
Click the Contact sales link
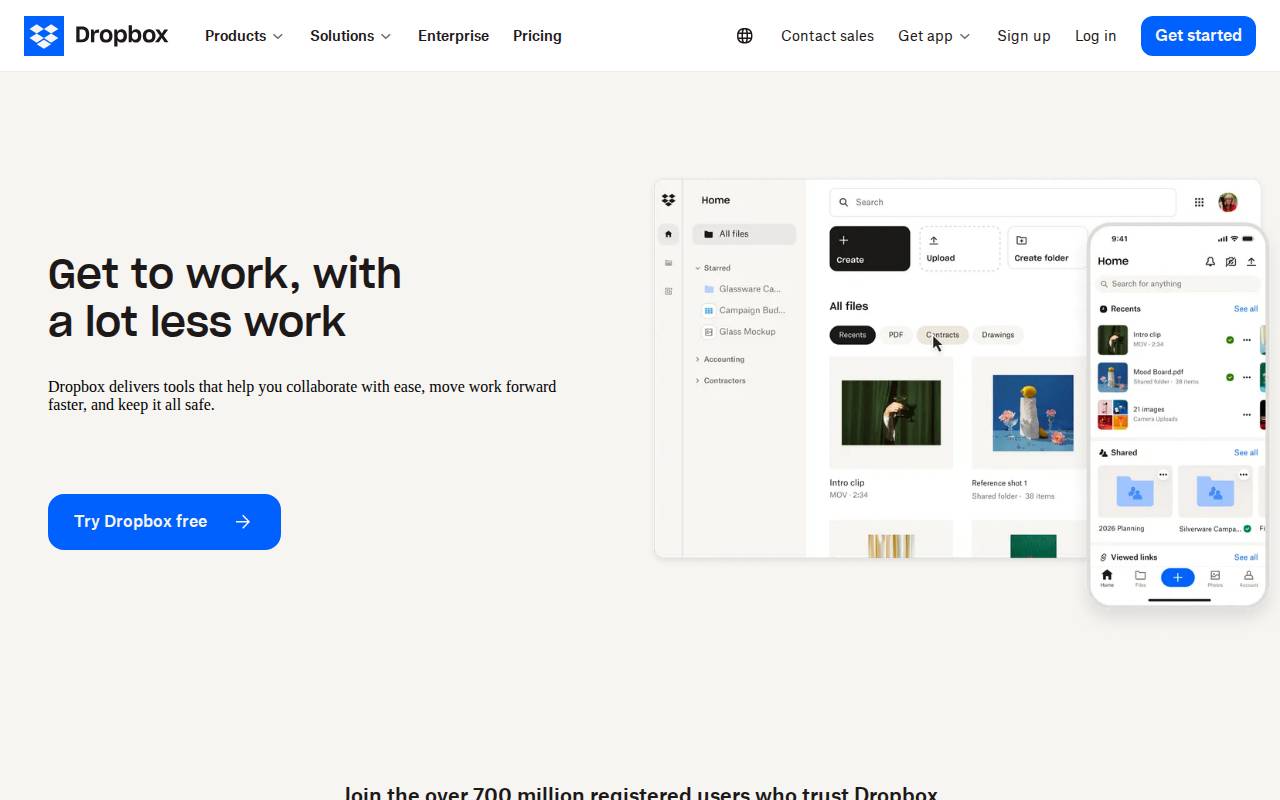tap(827, 36)
